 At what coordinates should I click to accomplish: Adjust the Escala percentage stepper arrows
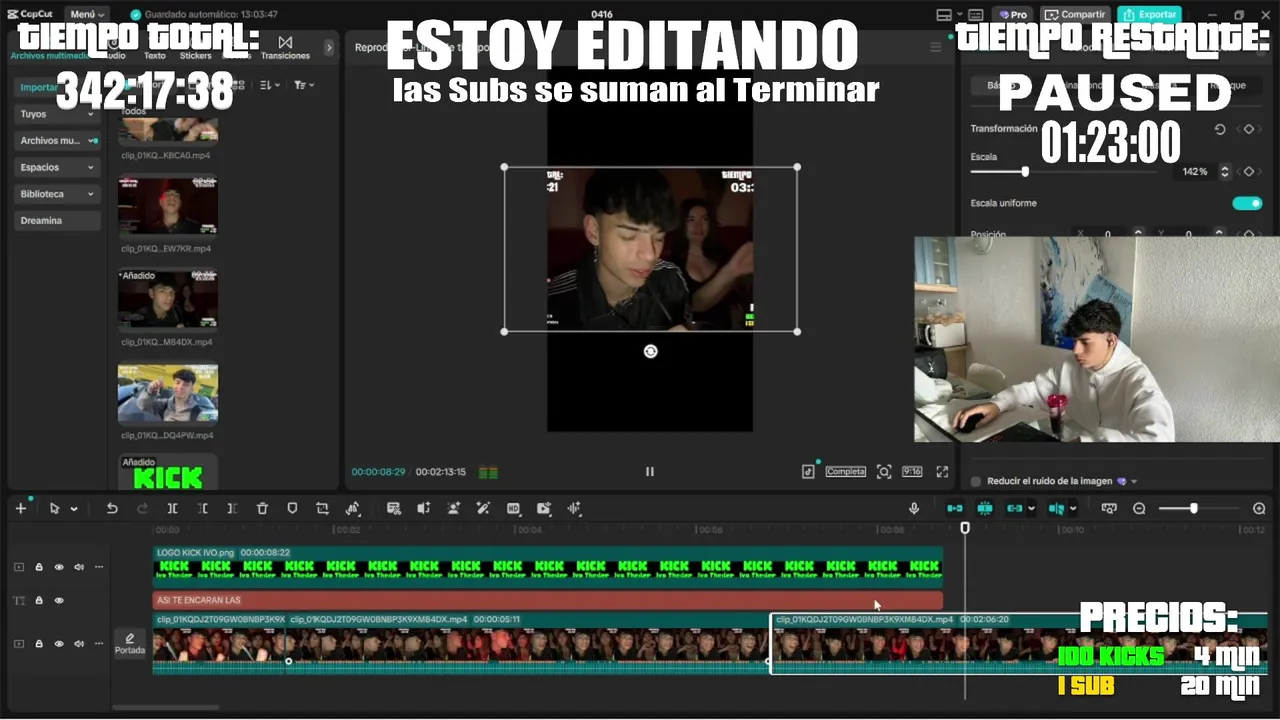pyautogui.click(x=1224, y=172)
